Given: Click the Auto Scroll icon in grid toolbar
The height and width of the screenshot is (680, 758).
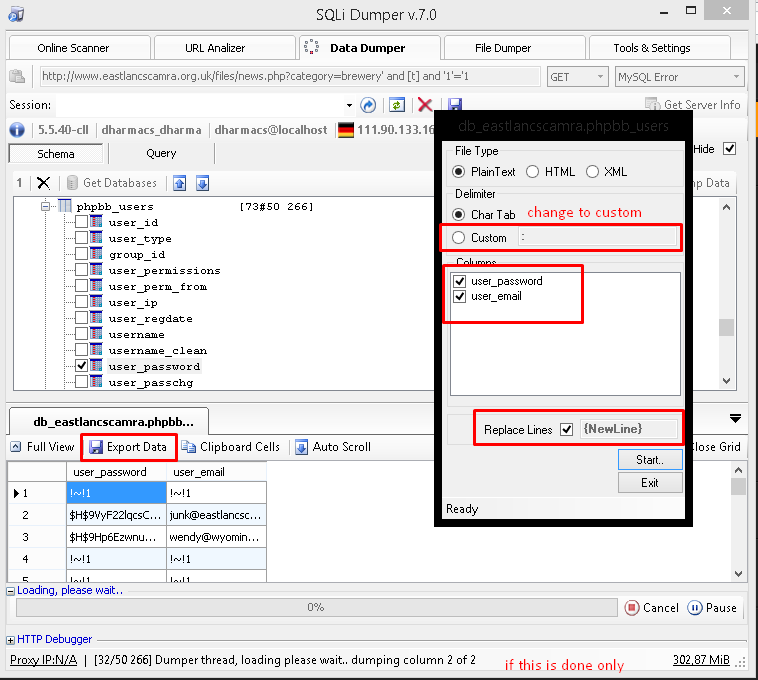Looking at the screenshot, I should coord(301,447).
